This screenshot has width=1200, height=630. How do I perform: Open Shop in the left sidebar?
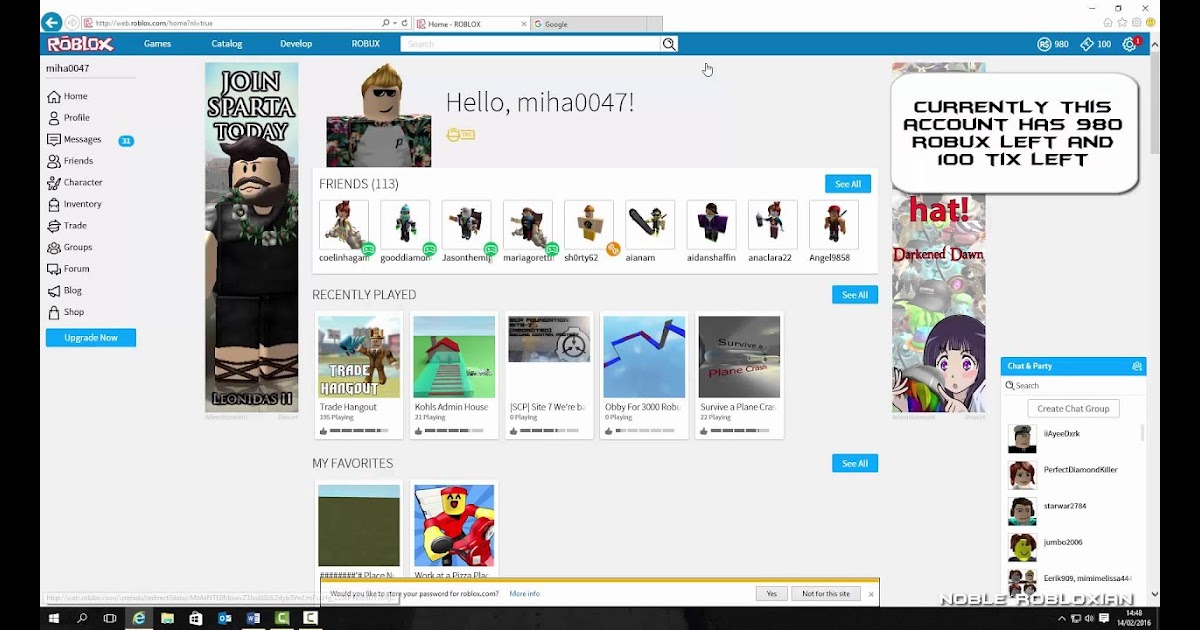pos(66,312)
